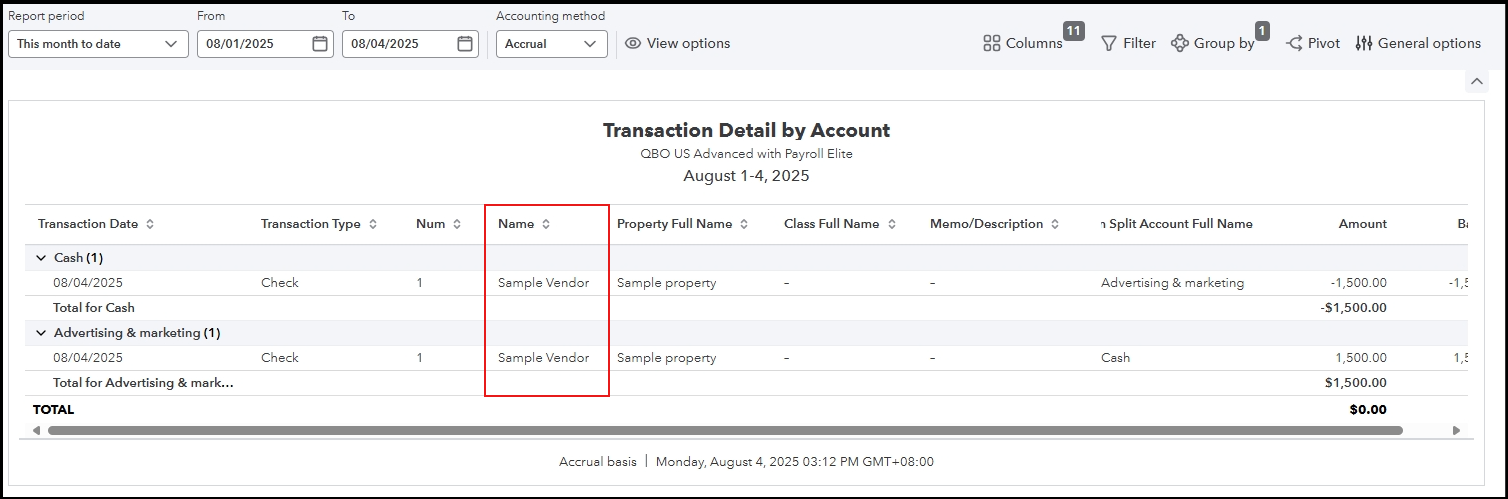
Task: Click the From date calendar icon
Action: 320,44
